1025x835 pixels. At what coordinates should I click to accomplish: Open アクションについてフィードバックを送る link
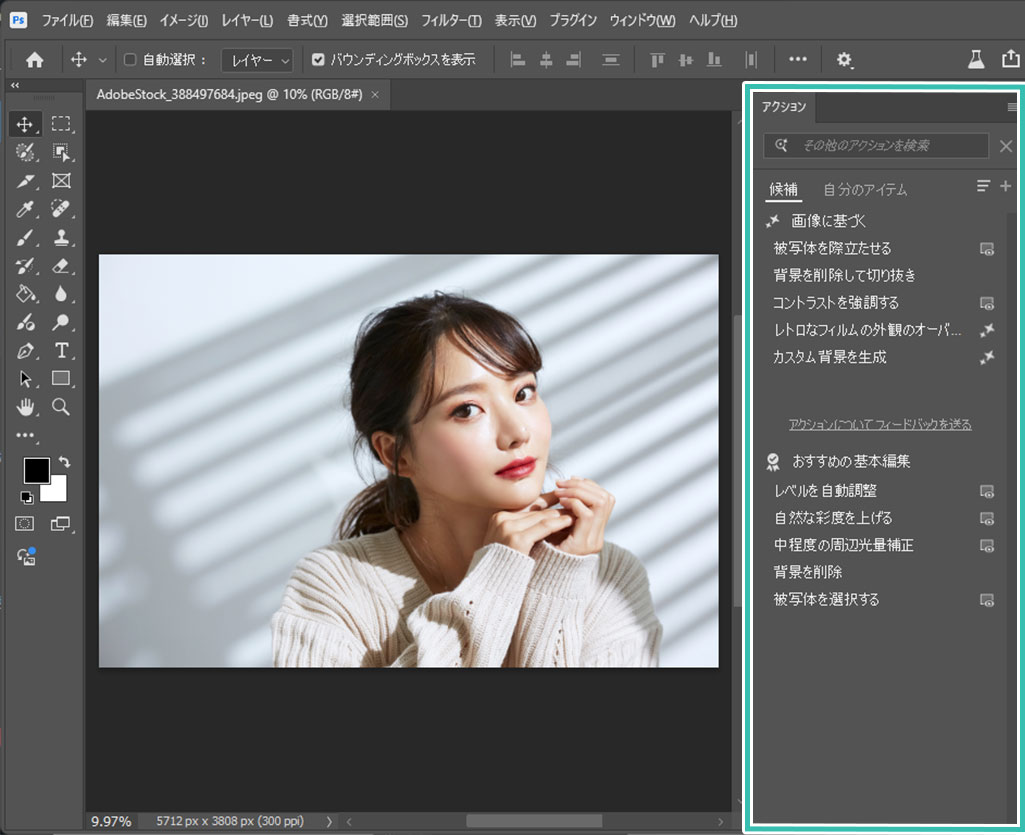pos(880,424)
